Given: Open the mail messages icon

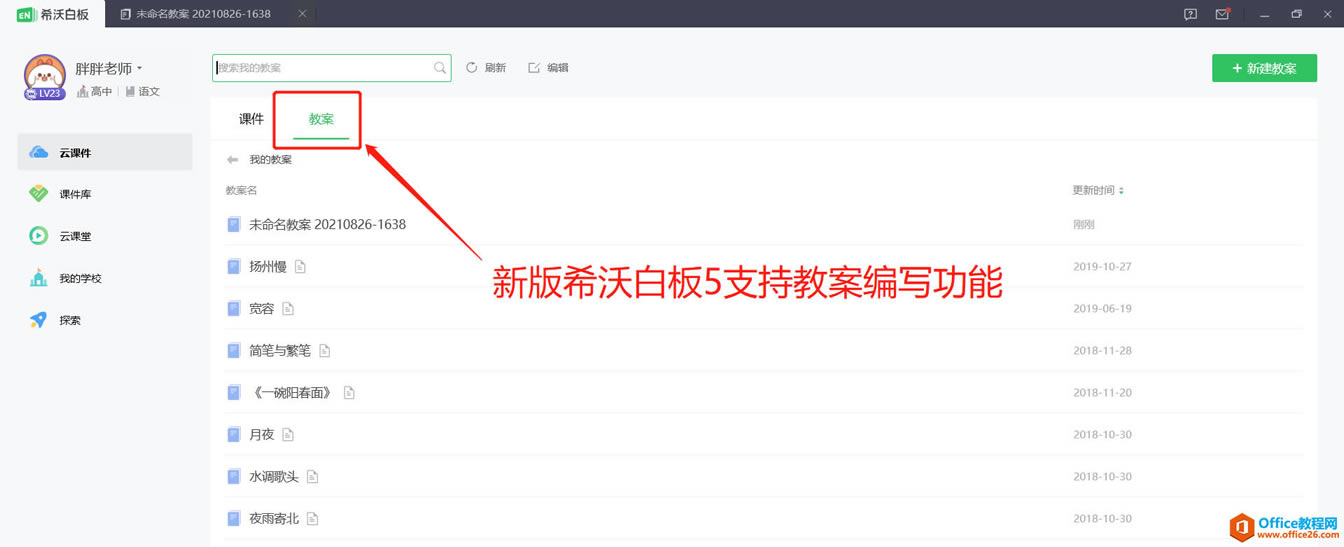Looking at the screenshot, I should coord(1222,14).
